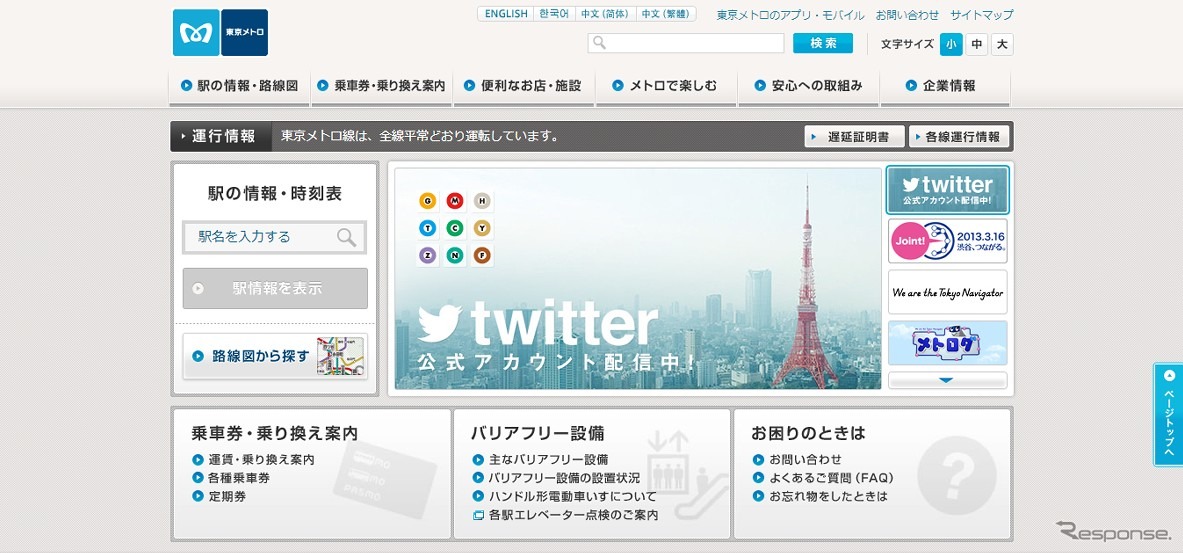
Task: Open お問い合わせ link in header
Action: coord(908,15)
